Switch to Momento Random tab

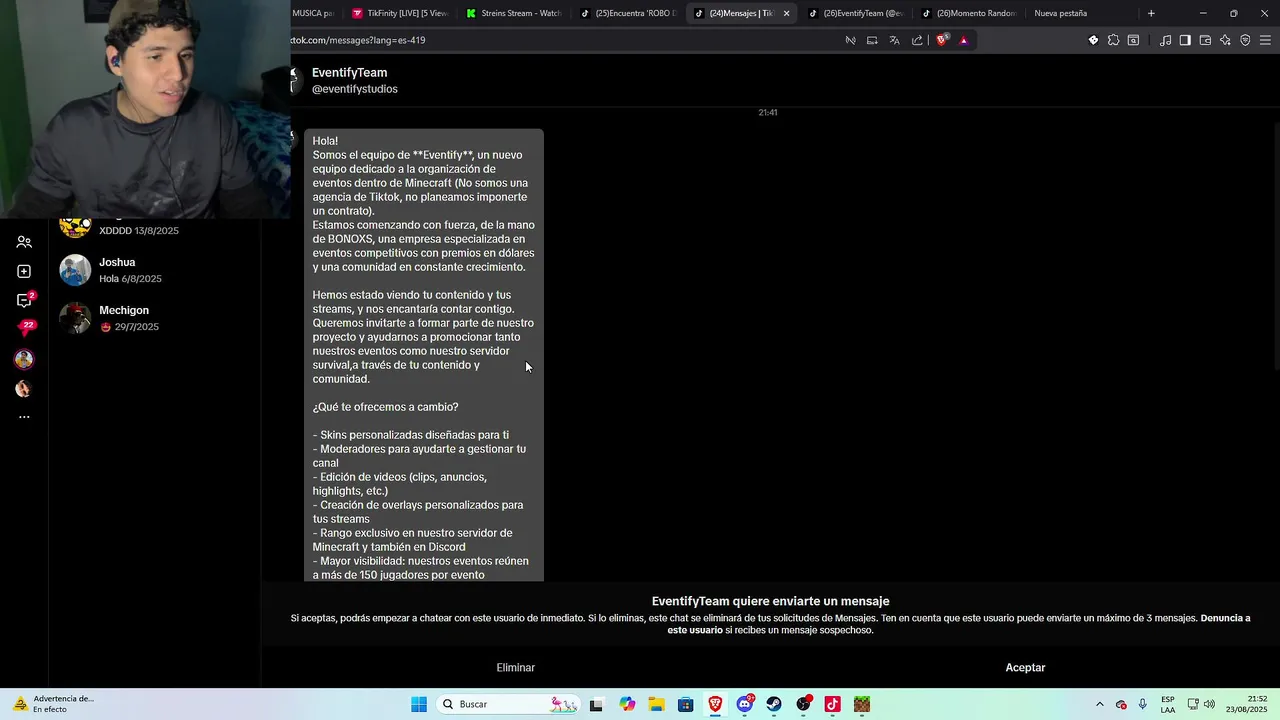coord(969,13)
